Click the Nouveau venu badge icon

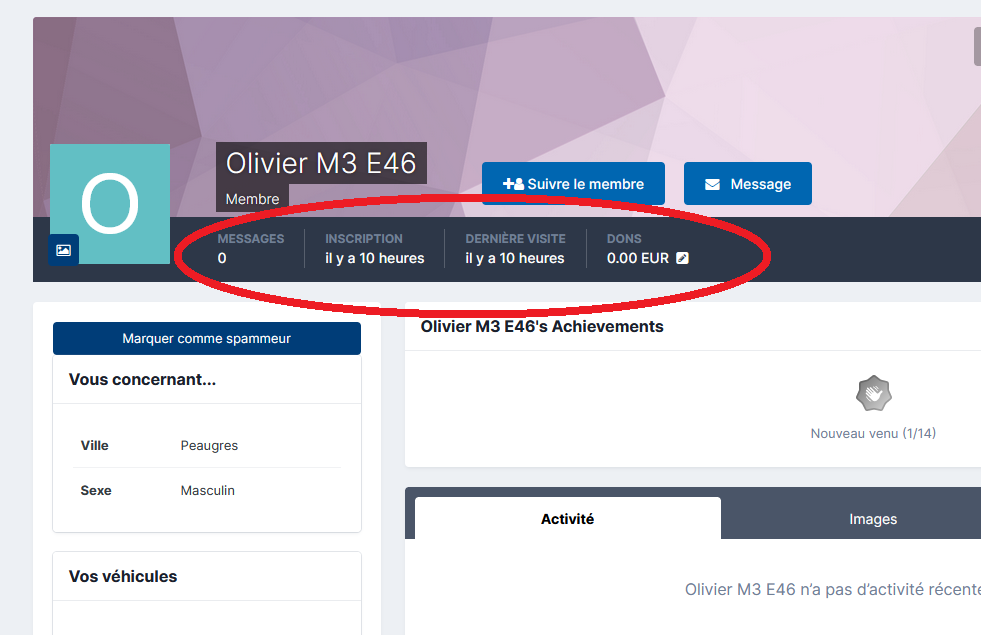[873, 394]
